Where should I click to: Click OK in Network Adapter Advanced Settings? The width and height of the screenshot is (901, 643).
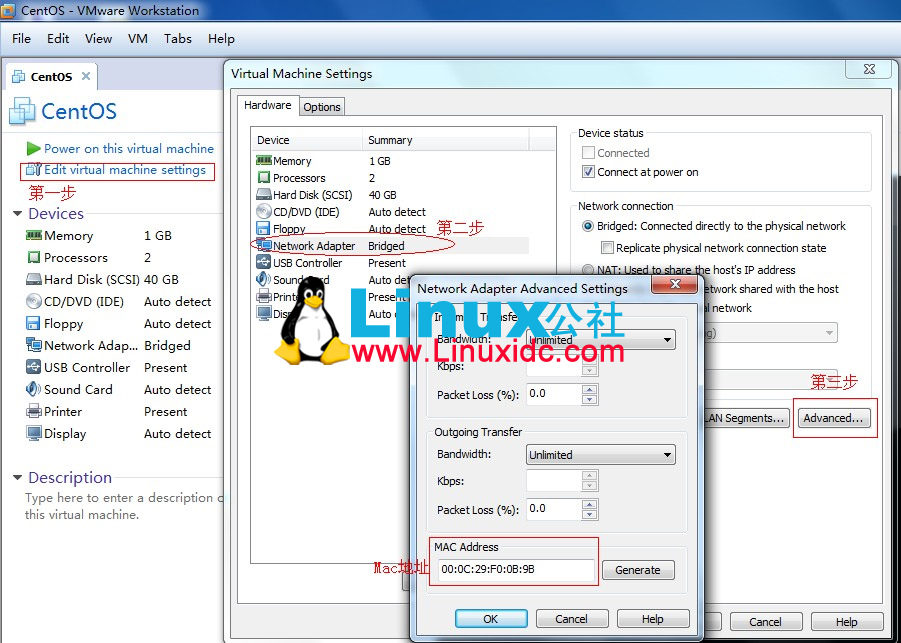(491, 619)
